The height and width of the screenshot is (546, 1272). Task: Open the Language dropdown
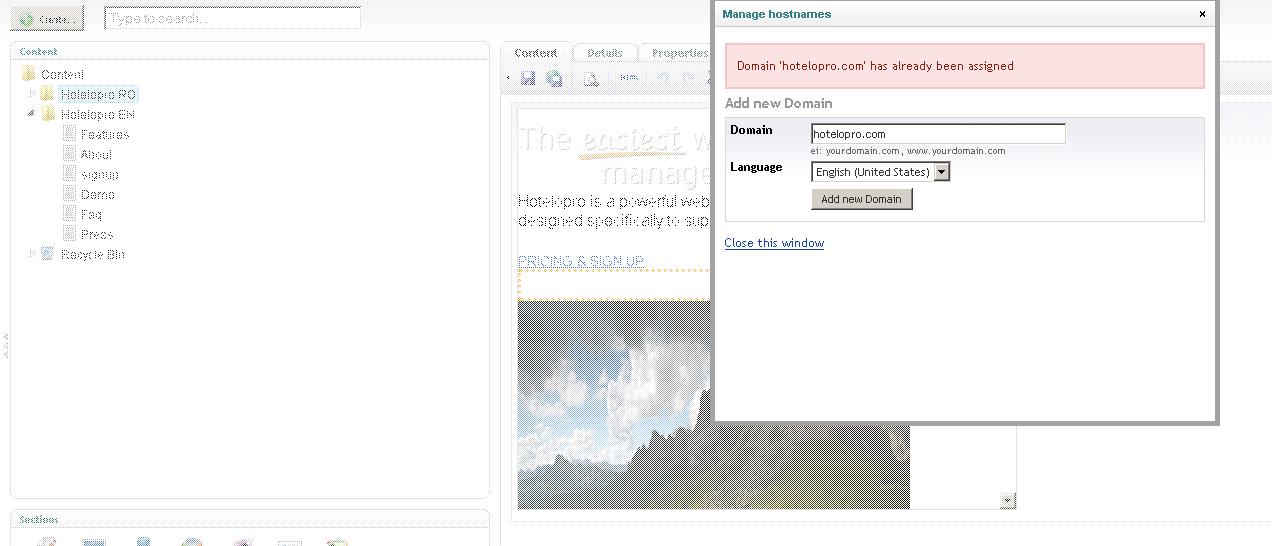pyautogui.click(x=940, y=172)
